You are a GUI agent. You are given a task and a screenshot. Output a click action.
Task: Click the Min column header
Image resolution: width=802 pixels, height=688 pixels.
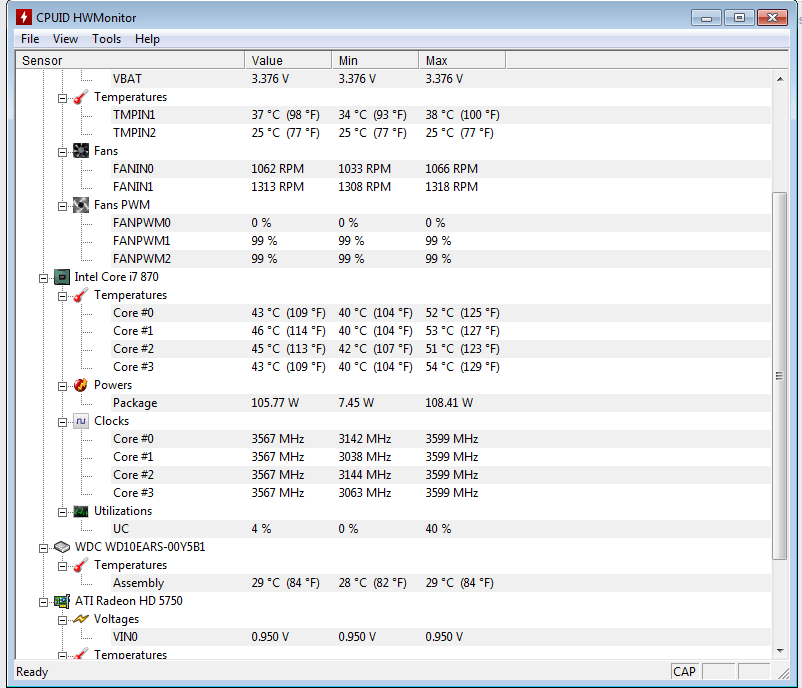[x=375, y=60]
